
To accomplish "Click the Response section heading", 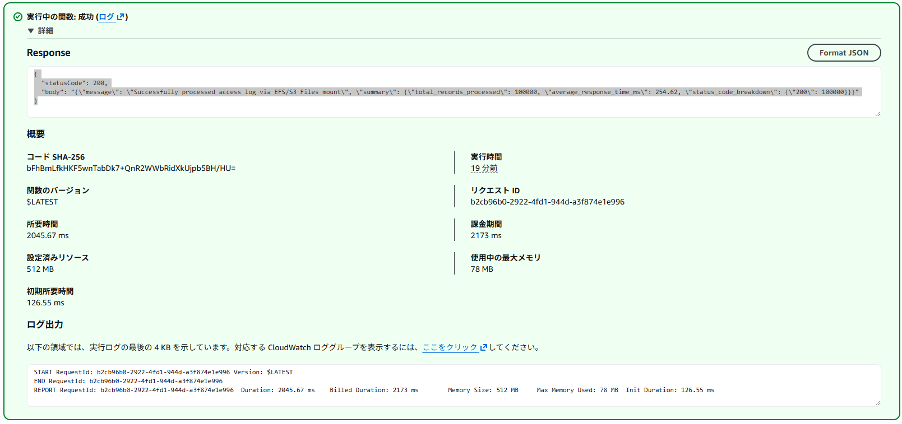I will 49,53.
